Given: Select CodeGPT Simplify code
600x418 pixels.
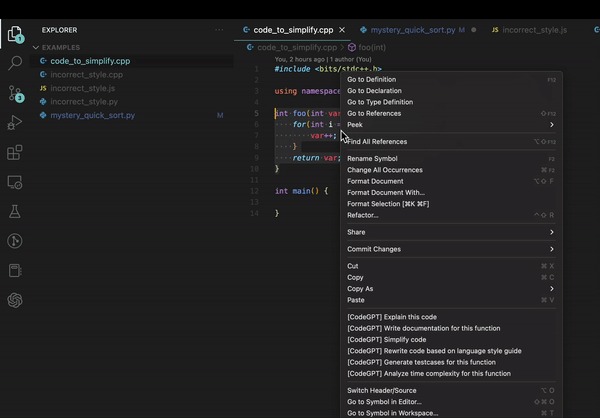Looking at the screenshot, I should pyautogui.click(x=451, y=340).
